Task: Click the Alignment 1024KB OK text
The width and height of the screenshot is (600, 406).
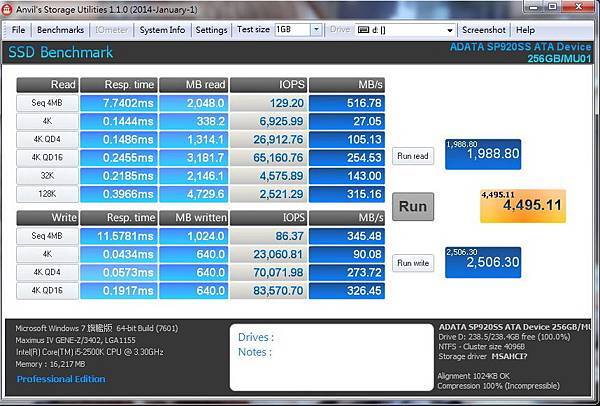Action: 474,376
